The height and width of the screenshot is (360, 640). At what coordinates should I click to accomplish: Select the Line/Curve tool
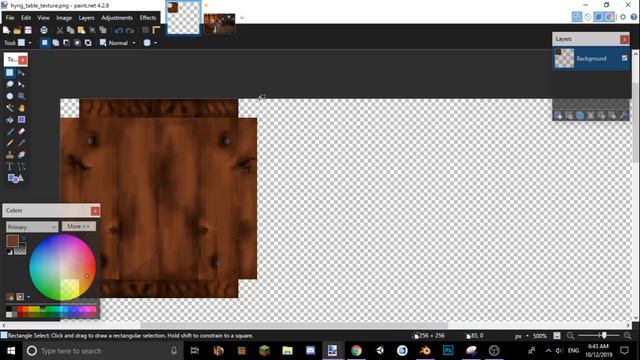pos(22,167)
